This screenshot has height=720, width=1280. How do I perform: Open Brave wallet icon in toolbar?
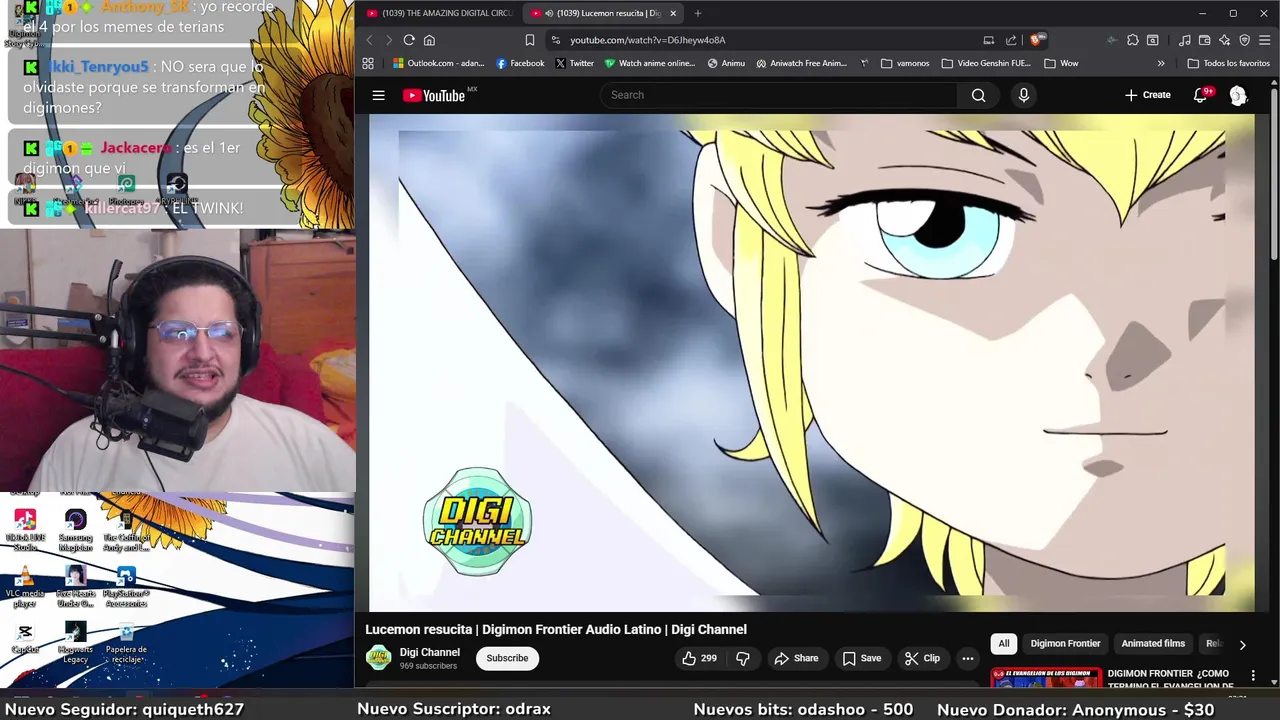pyautogui.click(x=1205, y=40)
